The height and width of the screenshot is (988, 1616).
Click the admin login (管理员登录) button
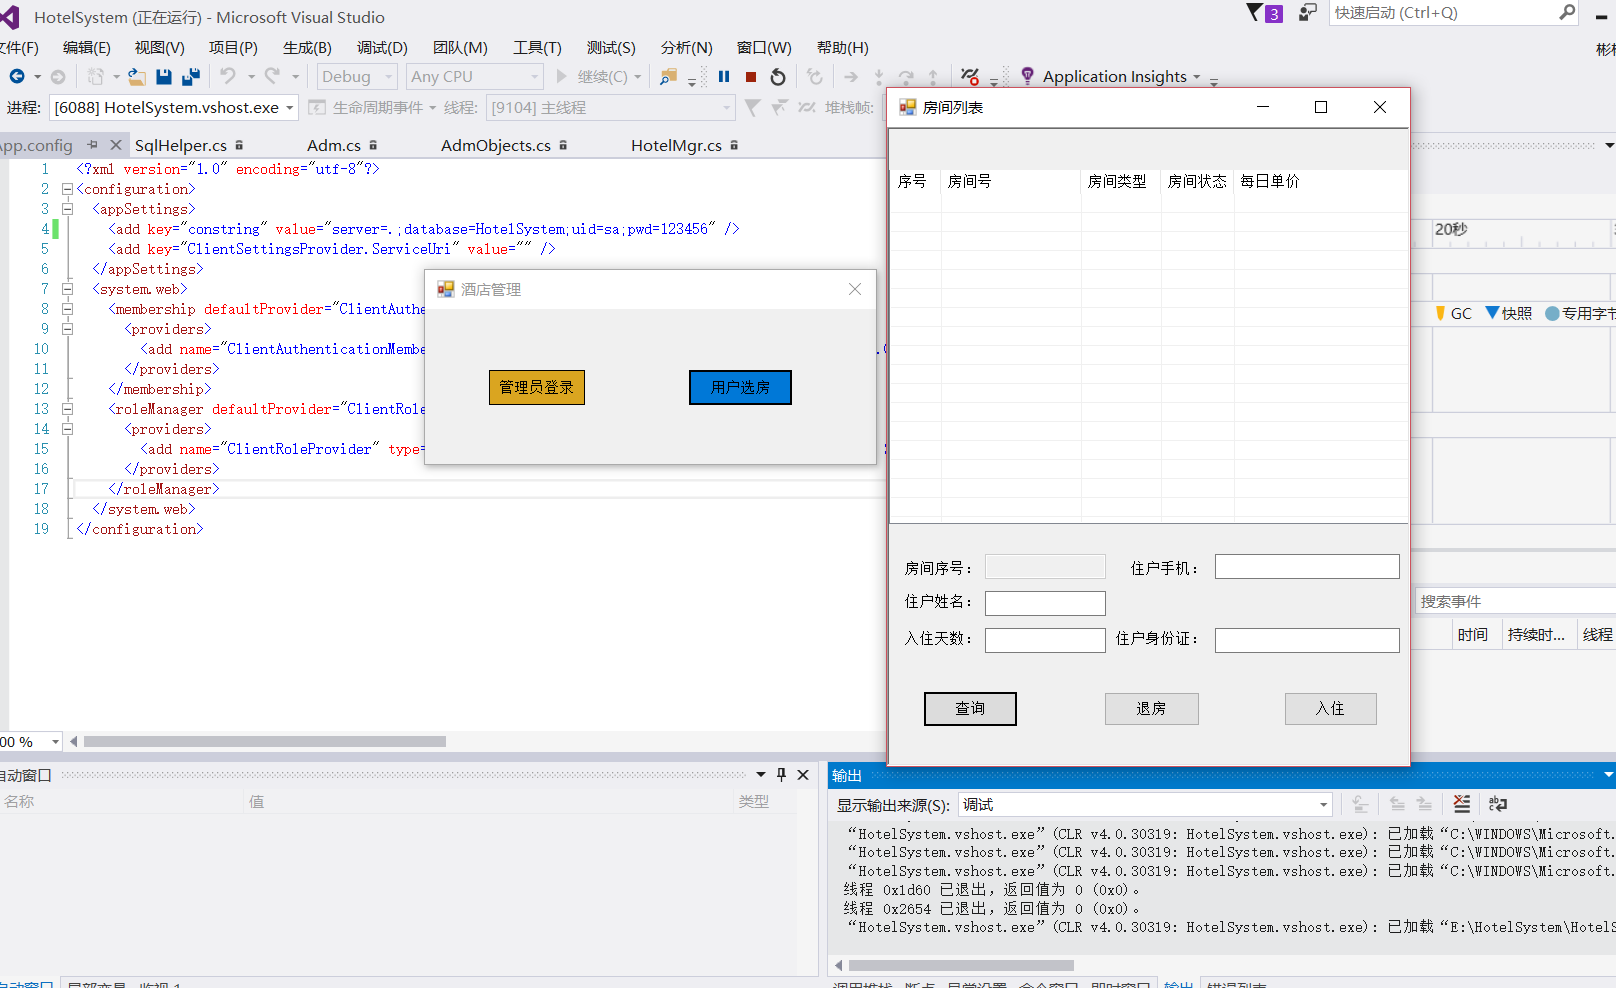coord(537,388)
